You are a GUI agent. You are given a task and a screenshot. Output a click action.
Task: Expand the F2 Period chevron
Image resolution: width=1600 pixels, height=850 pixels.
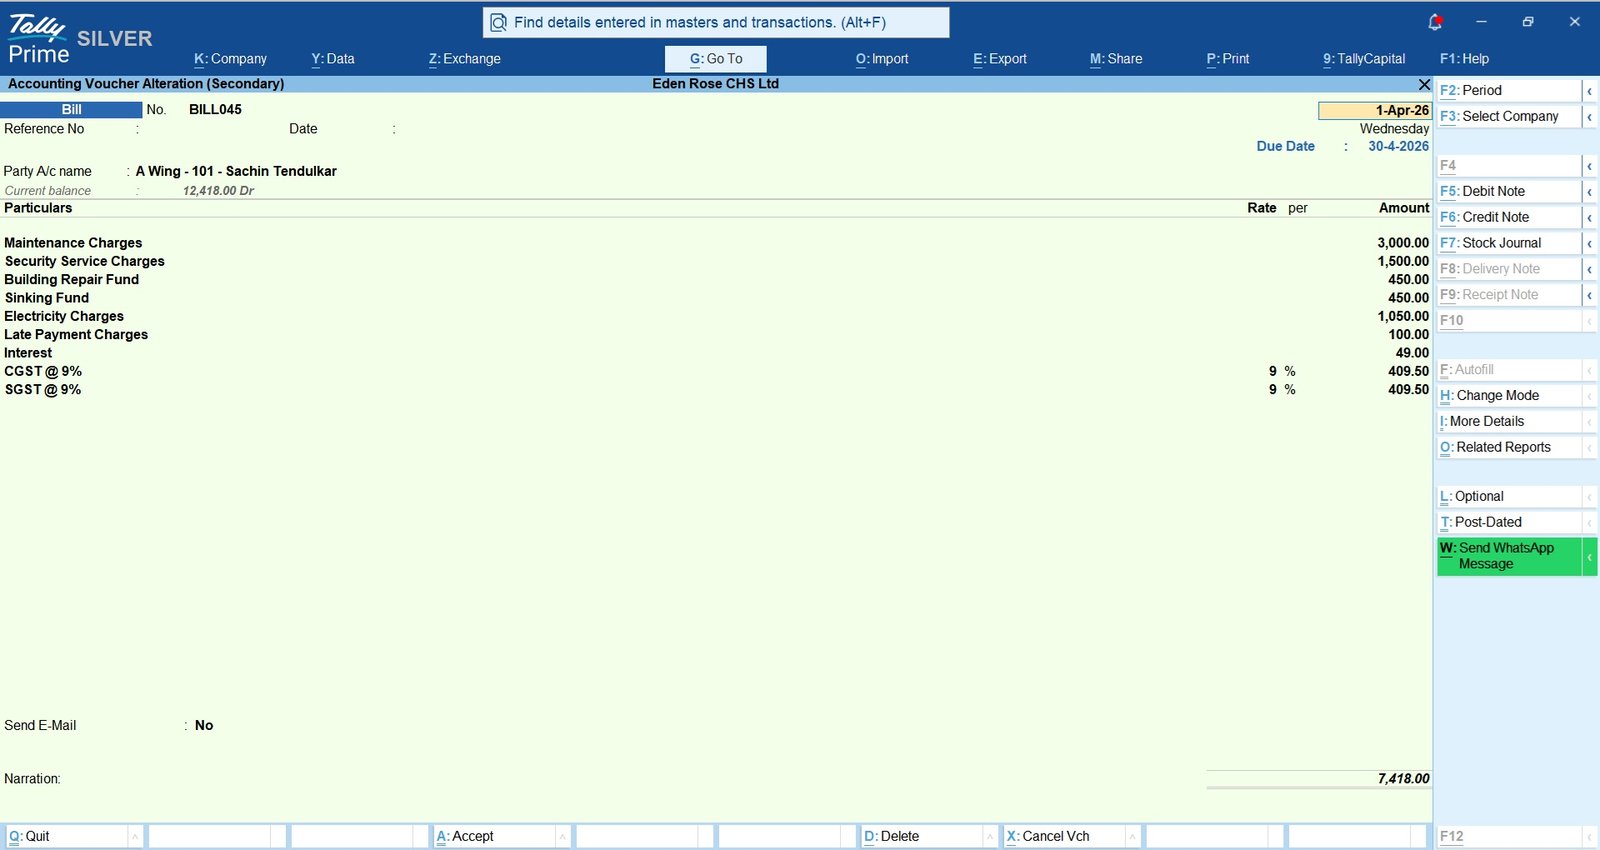pos(1589,90)
